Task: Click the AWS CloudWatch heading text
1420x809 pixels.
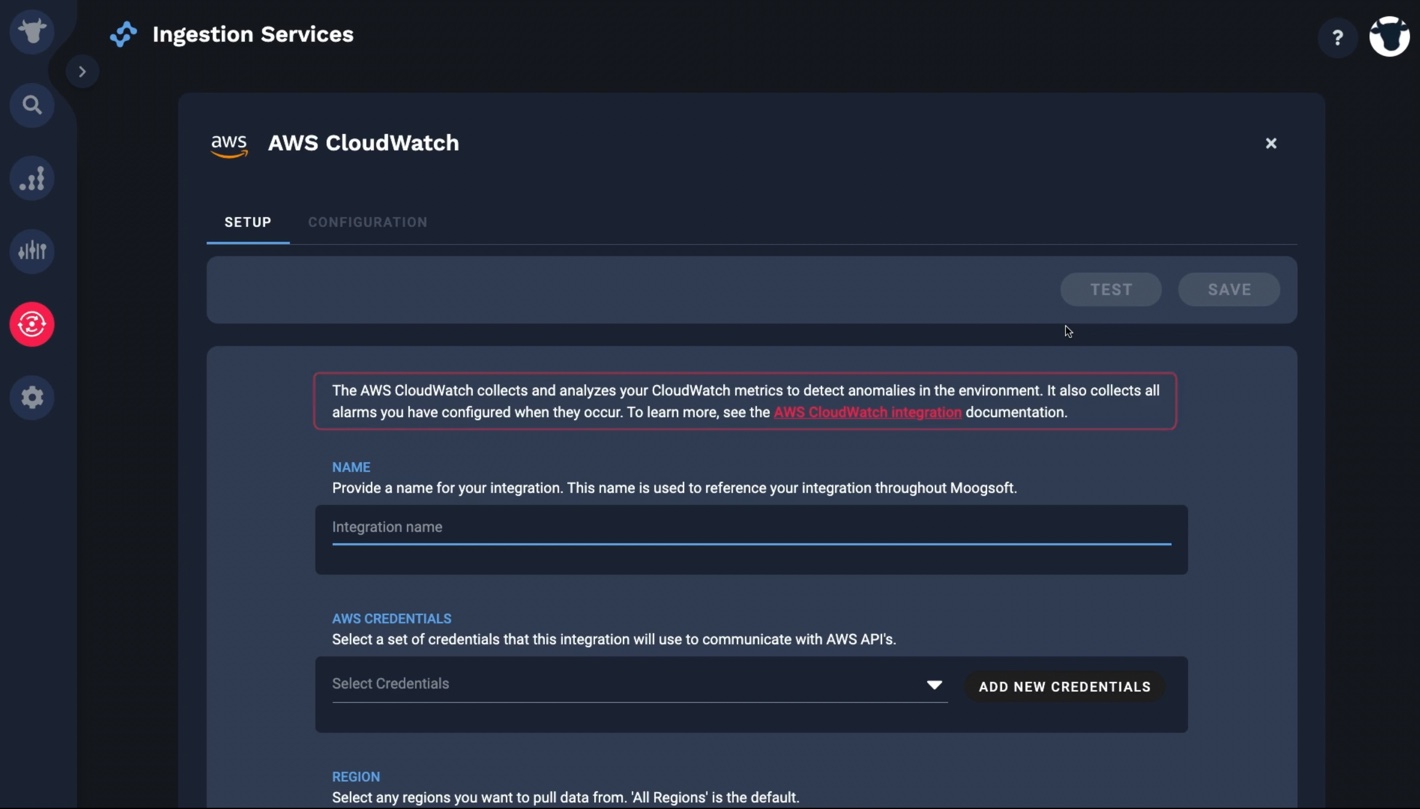Action: coord(364,143)
